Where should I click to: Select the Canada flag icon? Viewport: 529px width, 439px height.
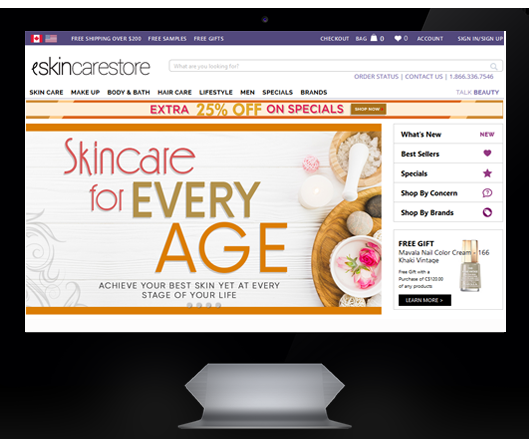click(36, 38)
